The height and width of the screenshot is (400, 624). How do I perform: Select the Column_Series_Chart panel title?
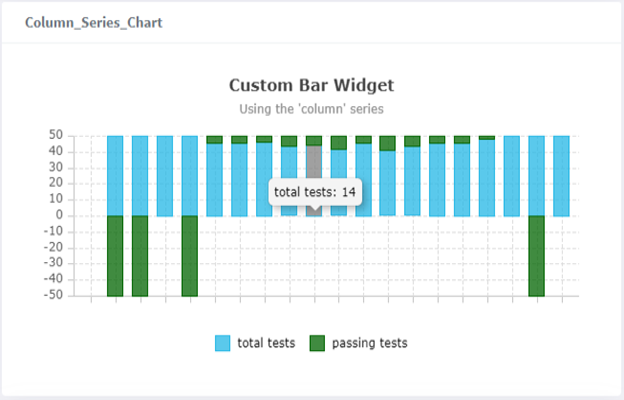click(x=94, y=22)
